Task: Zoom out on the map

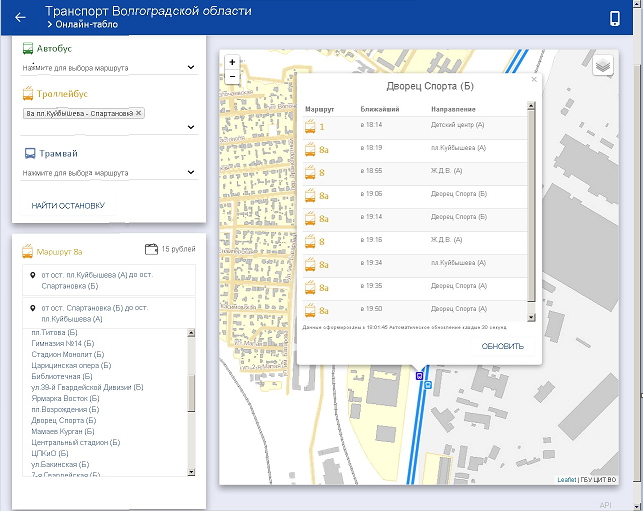Action: point(232,76)
